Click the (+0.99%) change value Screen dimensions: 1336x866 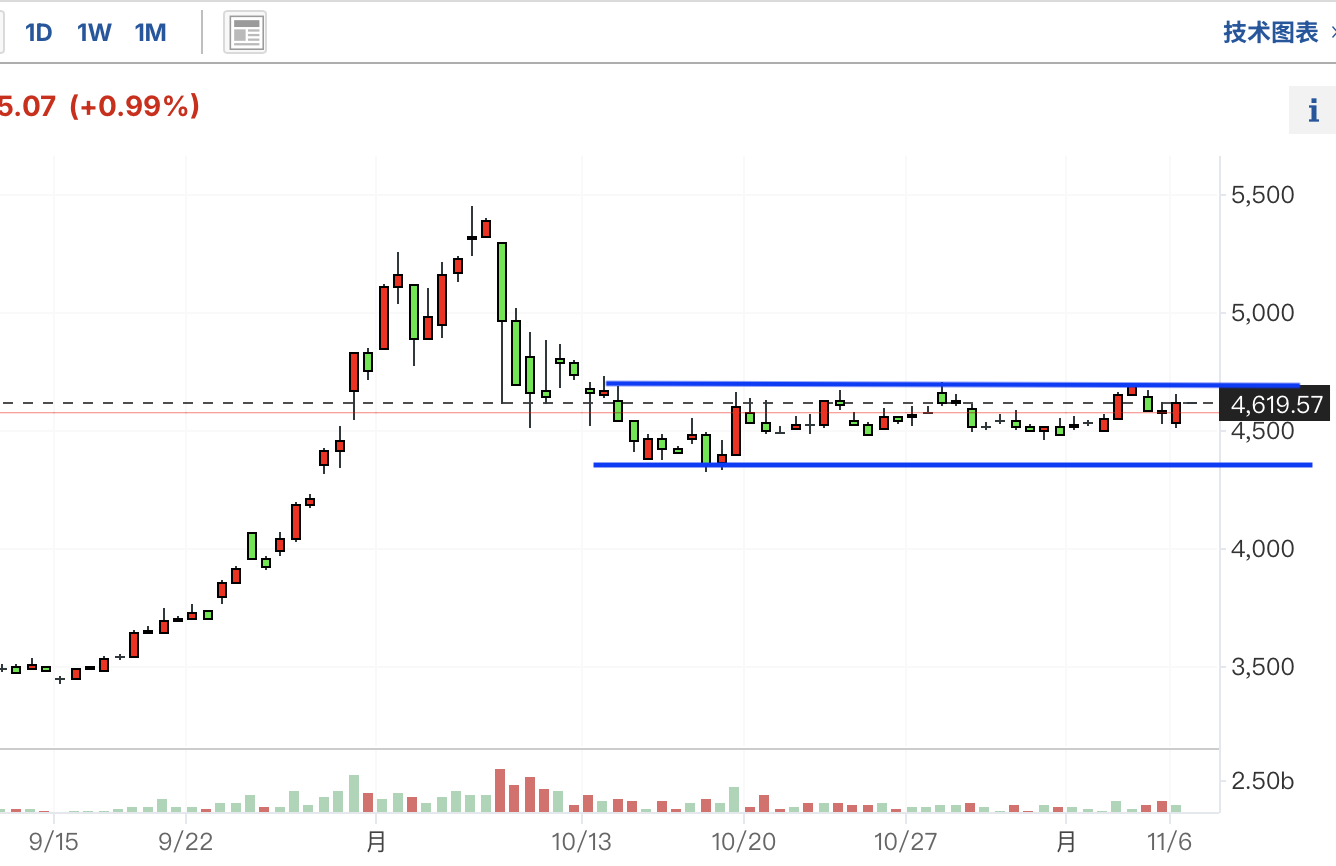[x=134, y=106]
